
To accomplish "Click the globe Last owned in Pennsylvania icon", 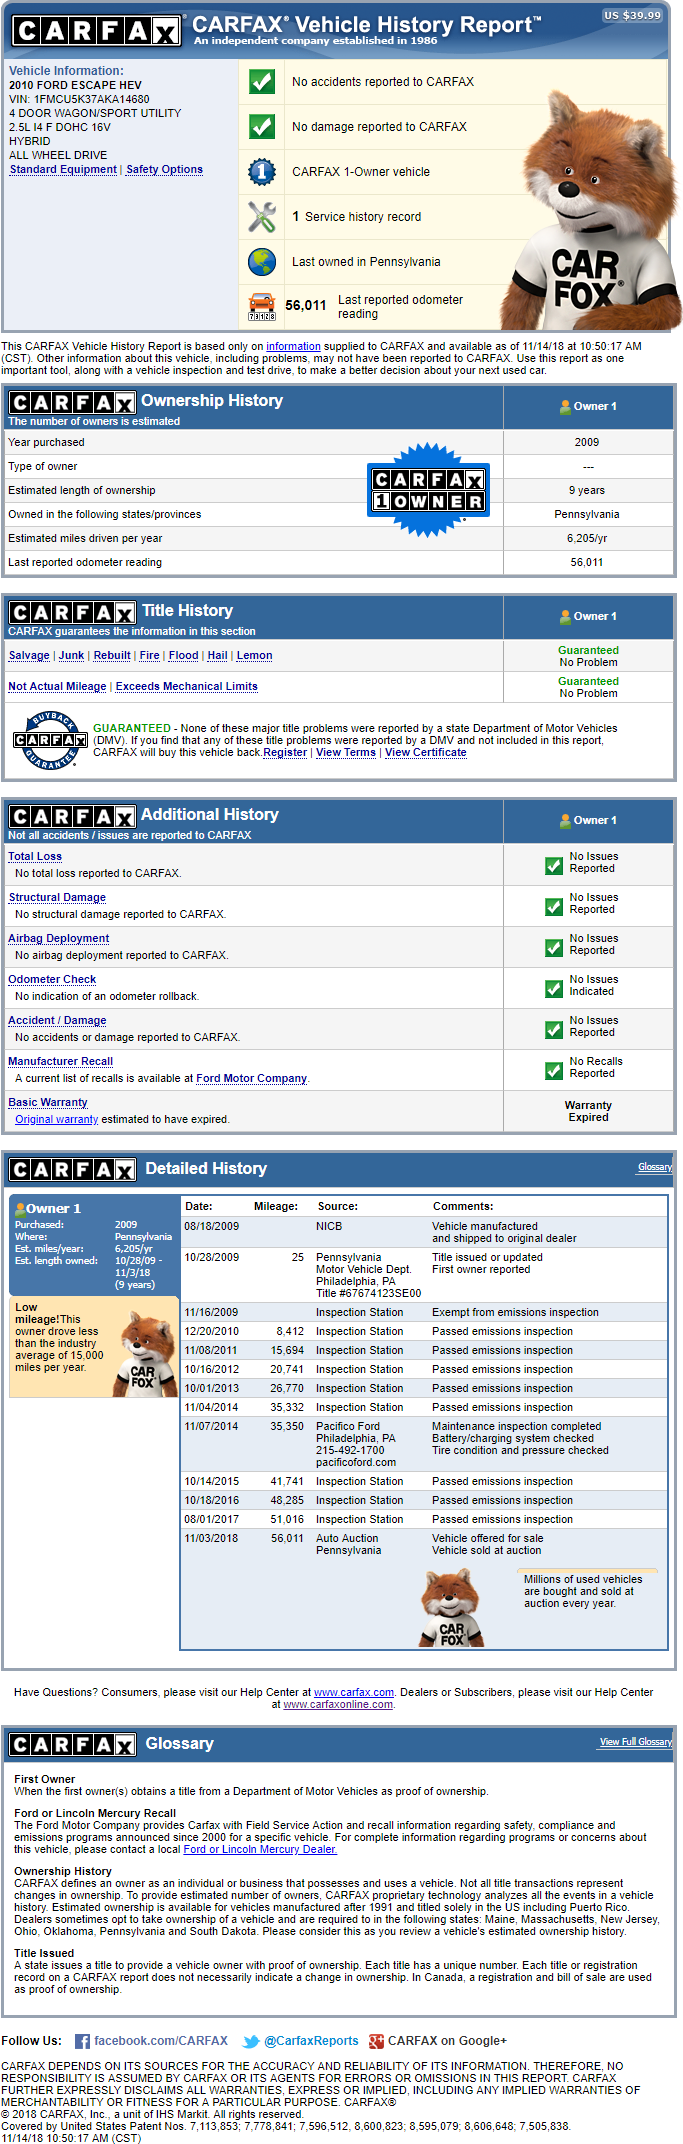I will [262, 262].
